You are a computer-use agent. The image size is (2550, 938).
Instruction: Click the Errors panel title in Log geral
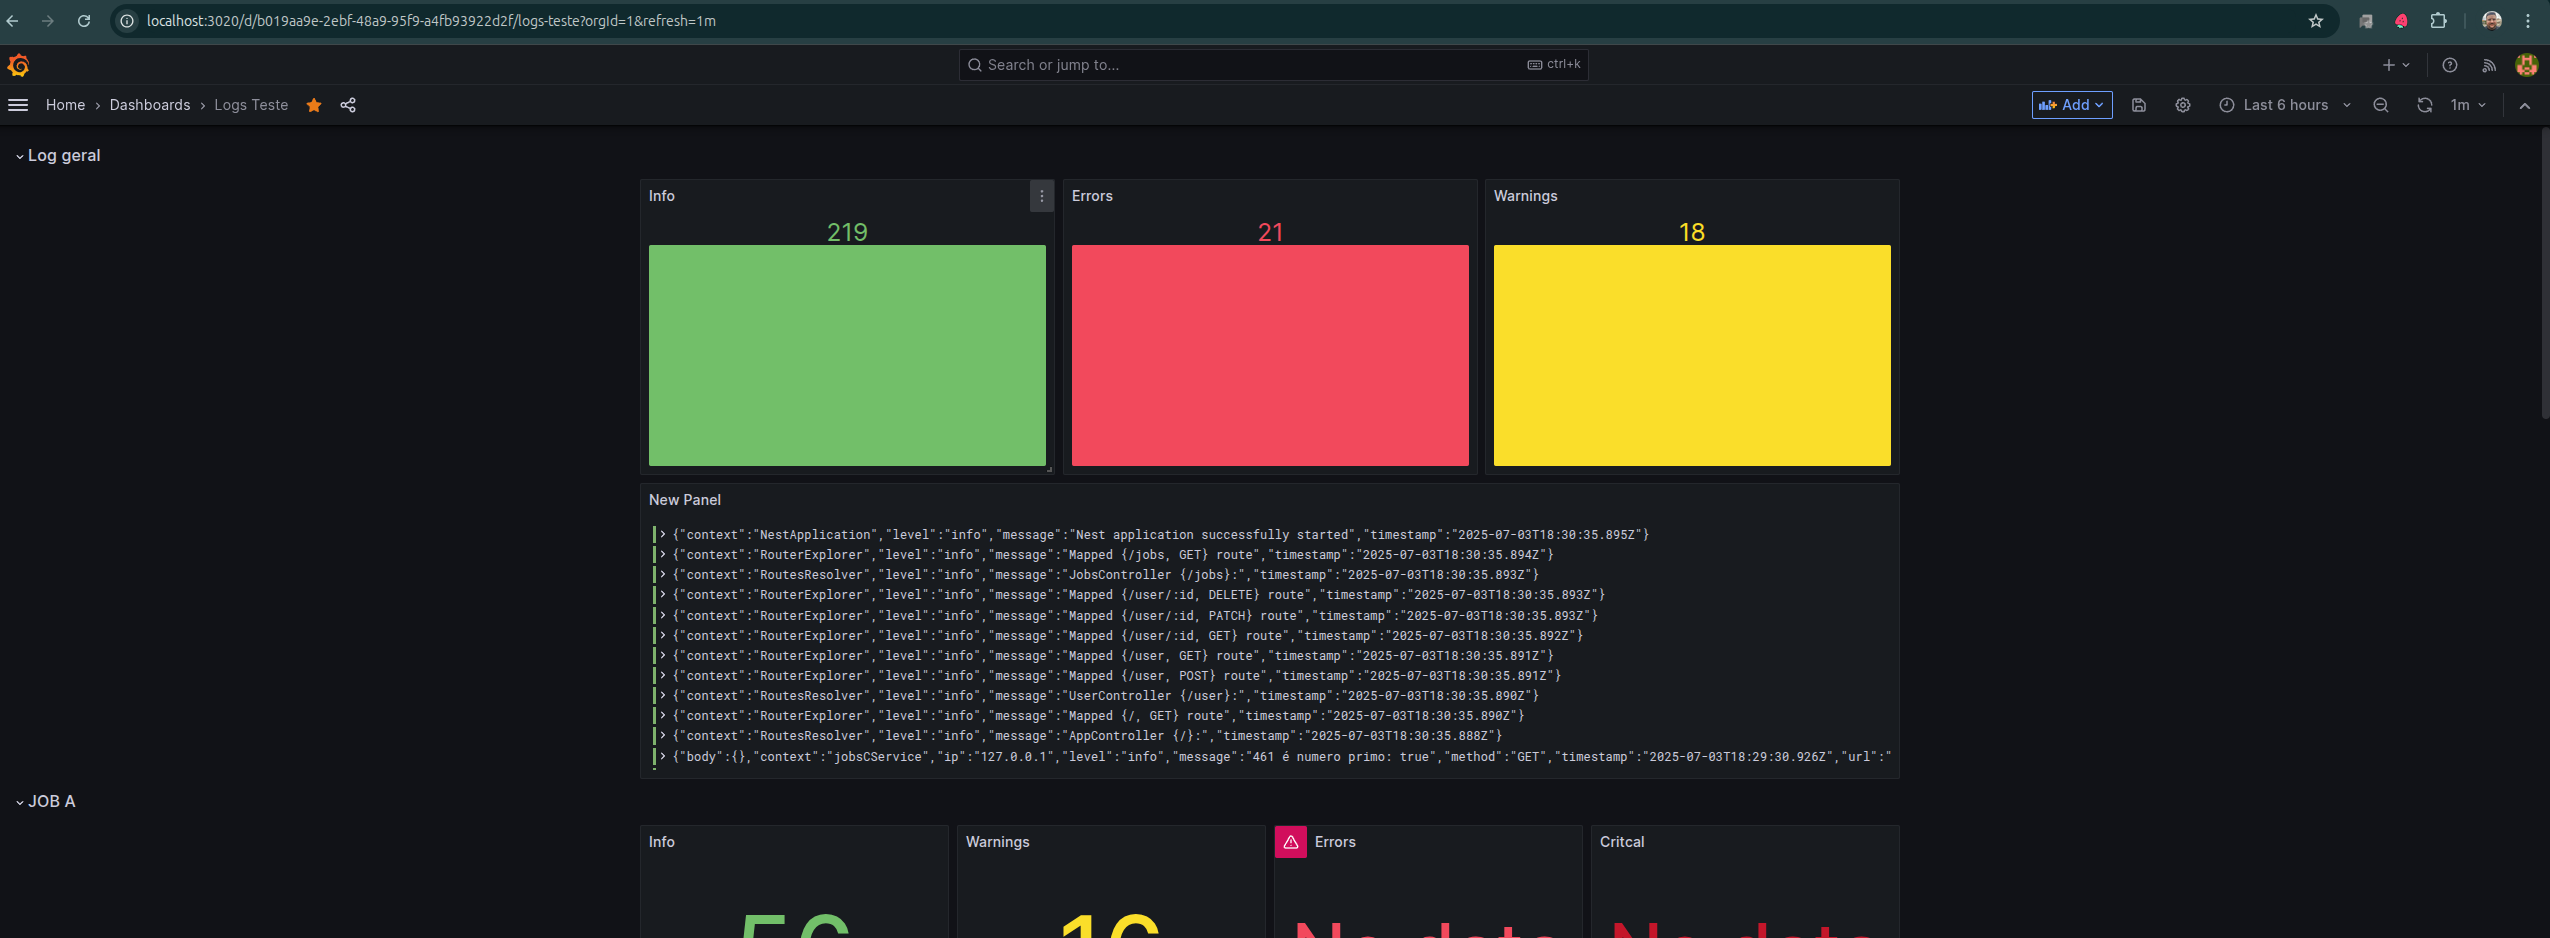1092,196
